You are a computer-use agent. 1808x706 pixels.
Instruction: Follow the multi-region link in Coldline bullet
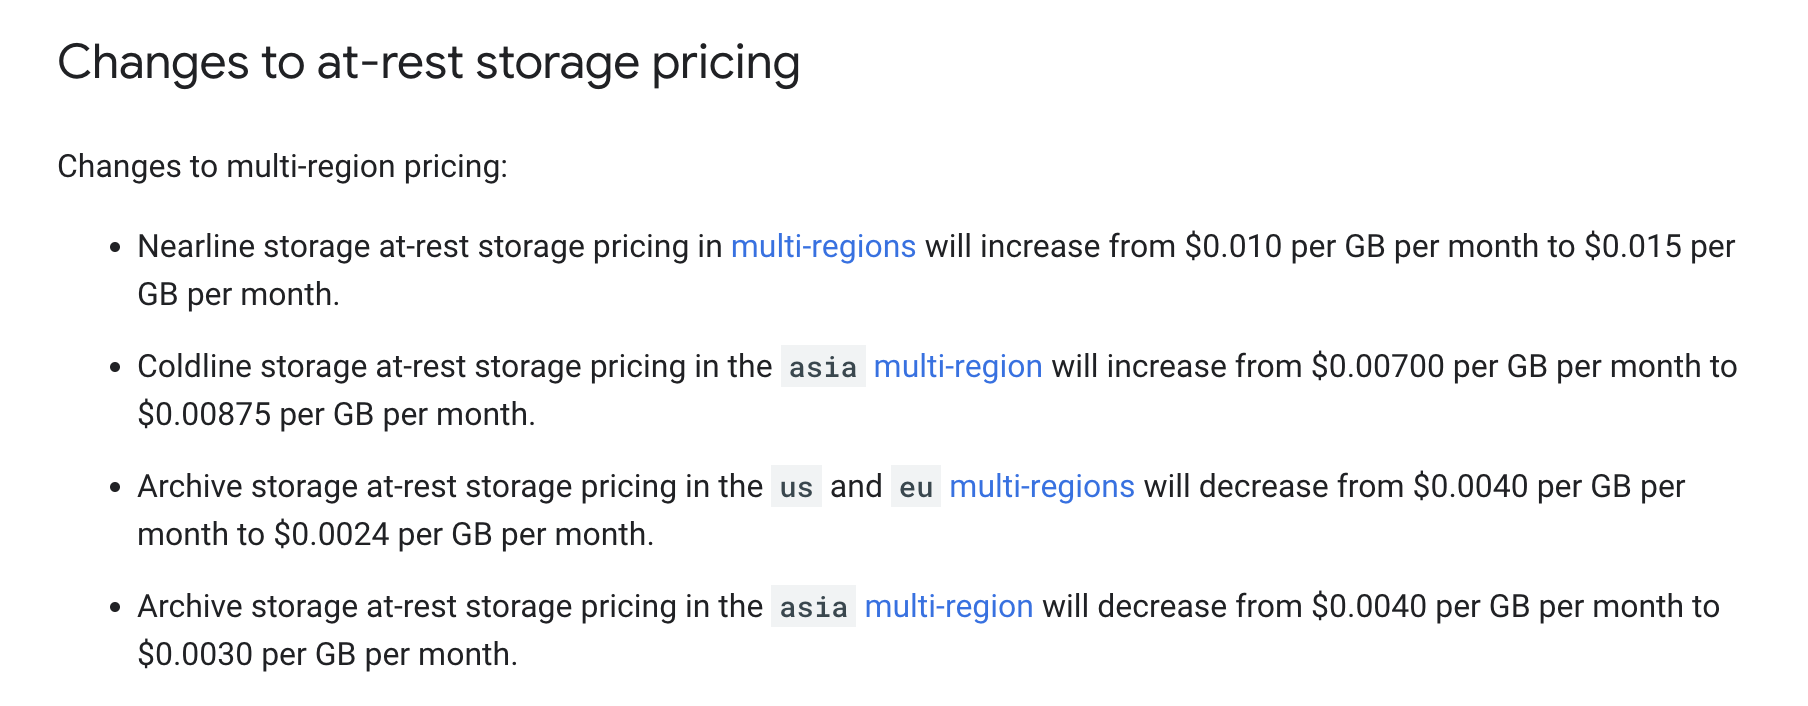(958, 366)
